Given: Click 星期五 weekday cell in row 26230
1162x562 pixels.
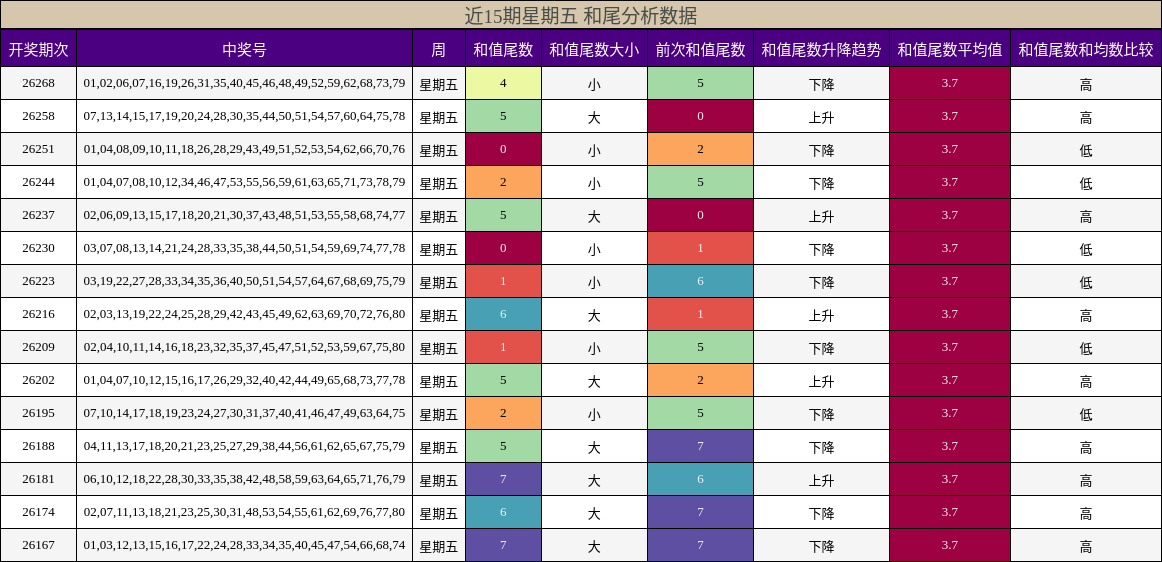Looking at the screenshot, I should tap(439, 248).
